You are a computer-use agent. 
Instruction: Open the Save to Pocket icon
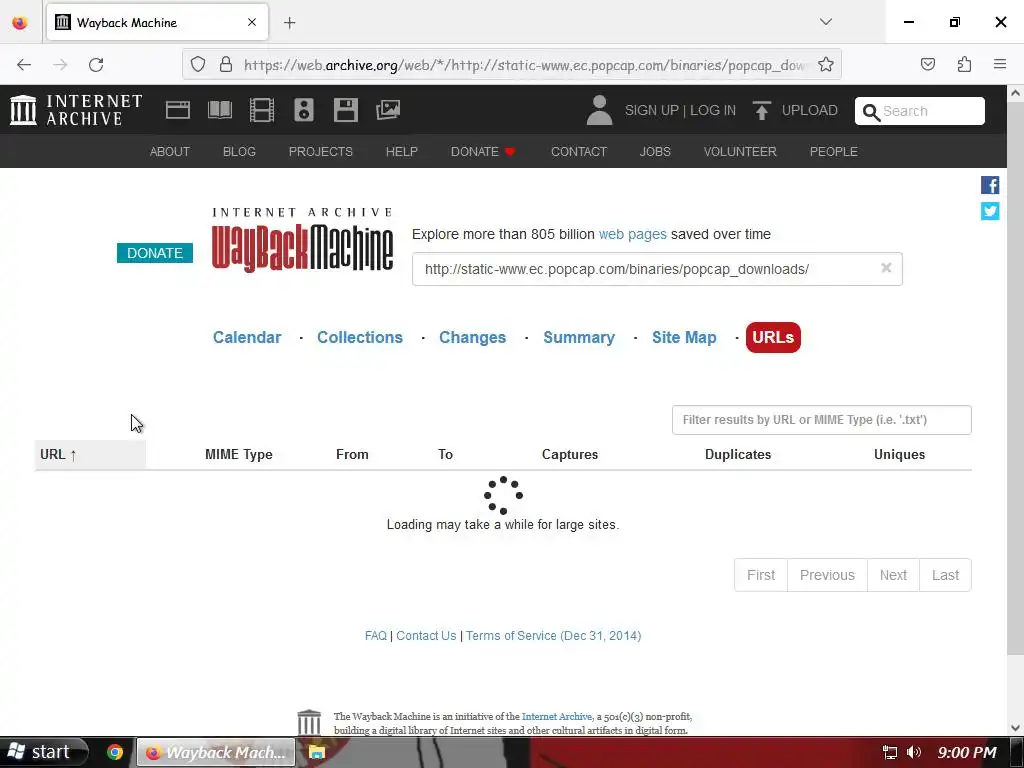(927, 64)
